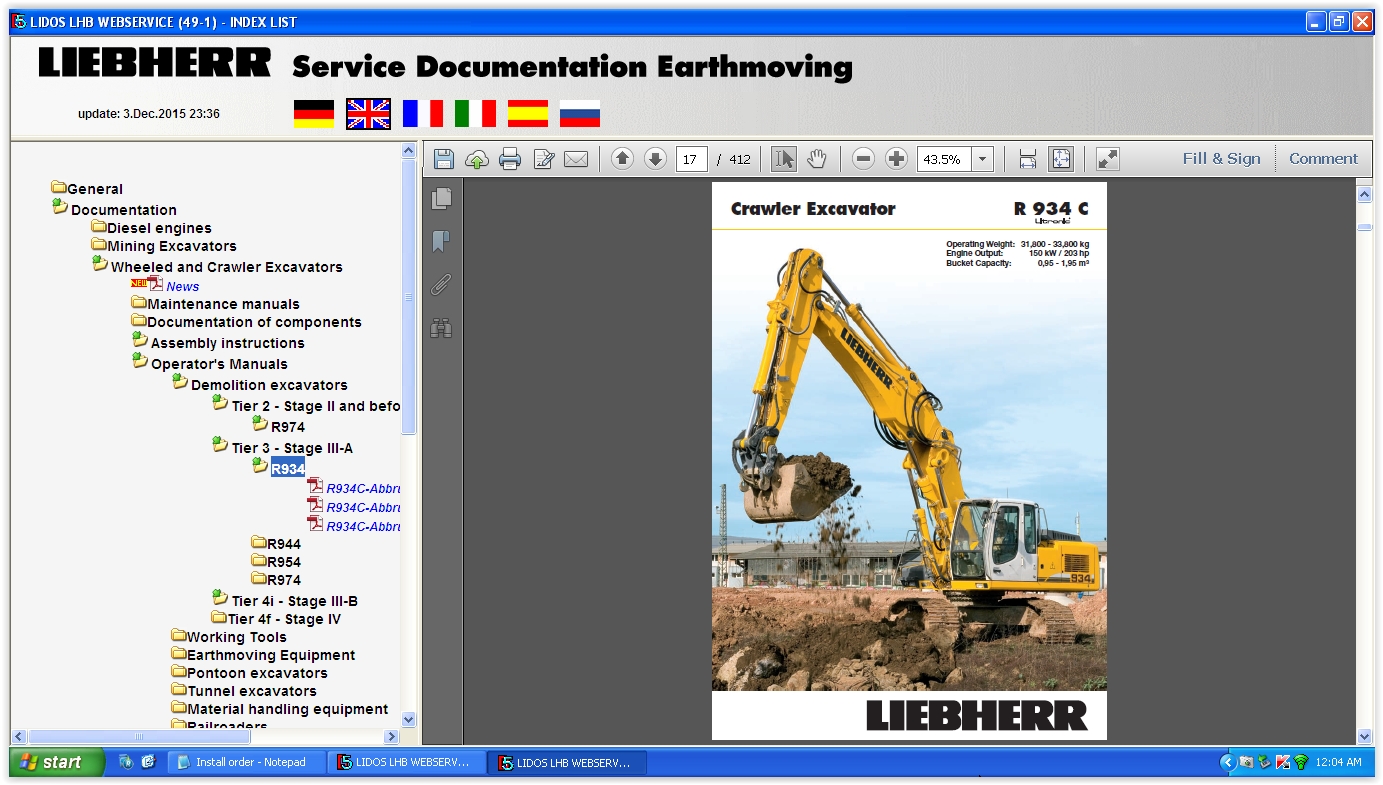
Task: Click the PDF viewer scroll-down arrow
Action: click(x=1365, y=736)
